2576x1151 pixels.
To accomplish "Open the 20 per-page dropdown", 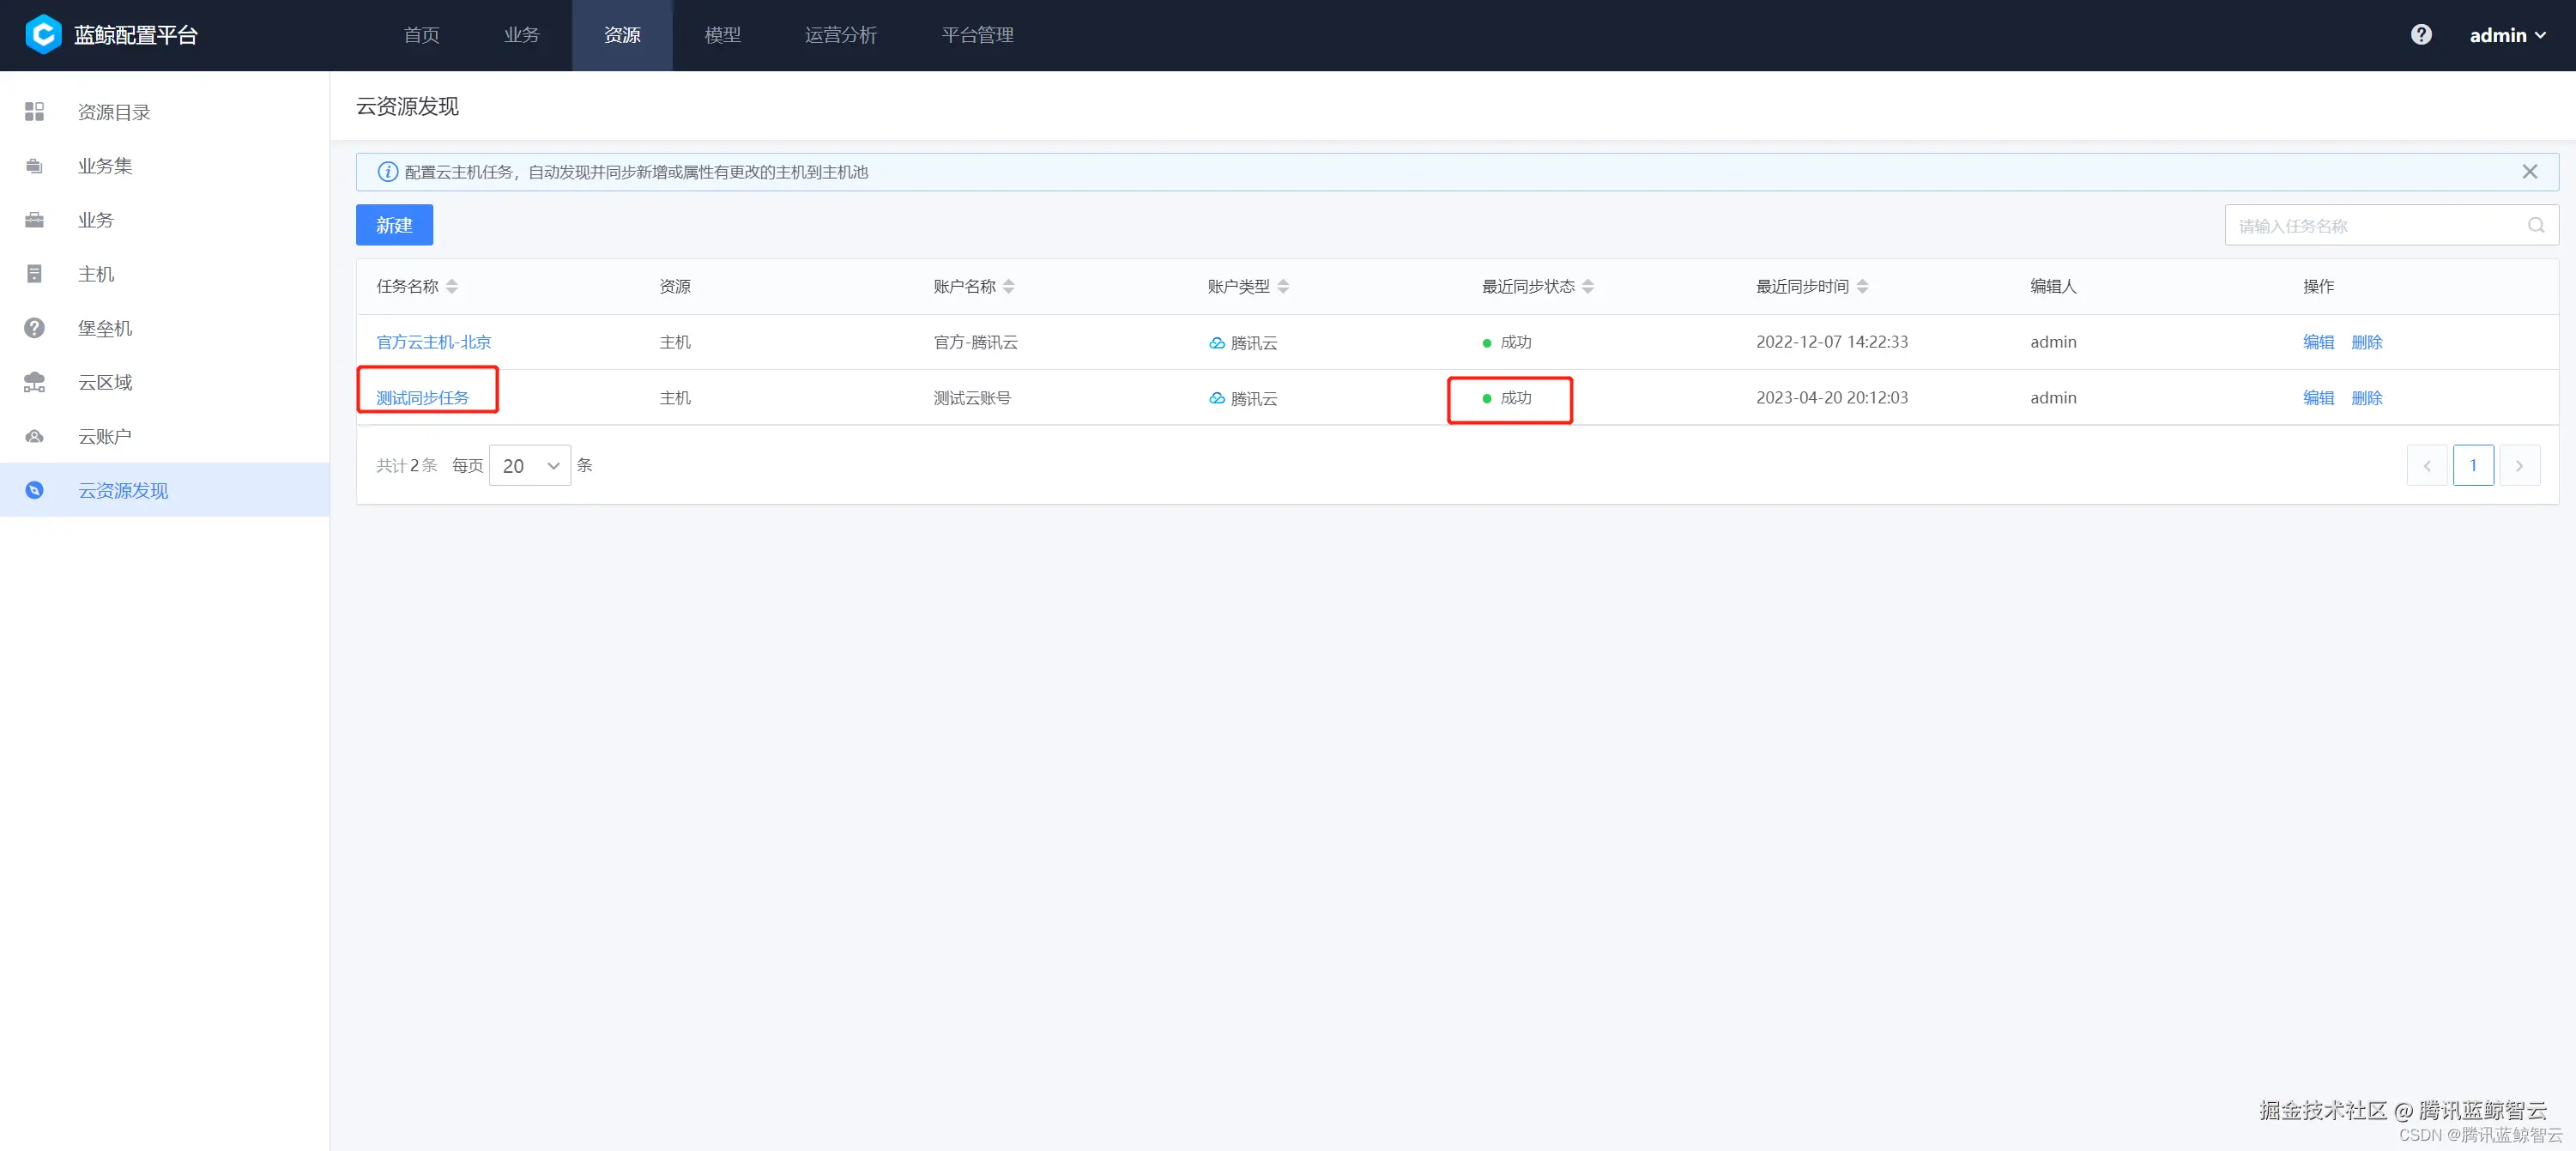I will (530, 466).
